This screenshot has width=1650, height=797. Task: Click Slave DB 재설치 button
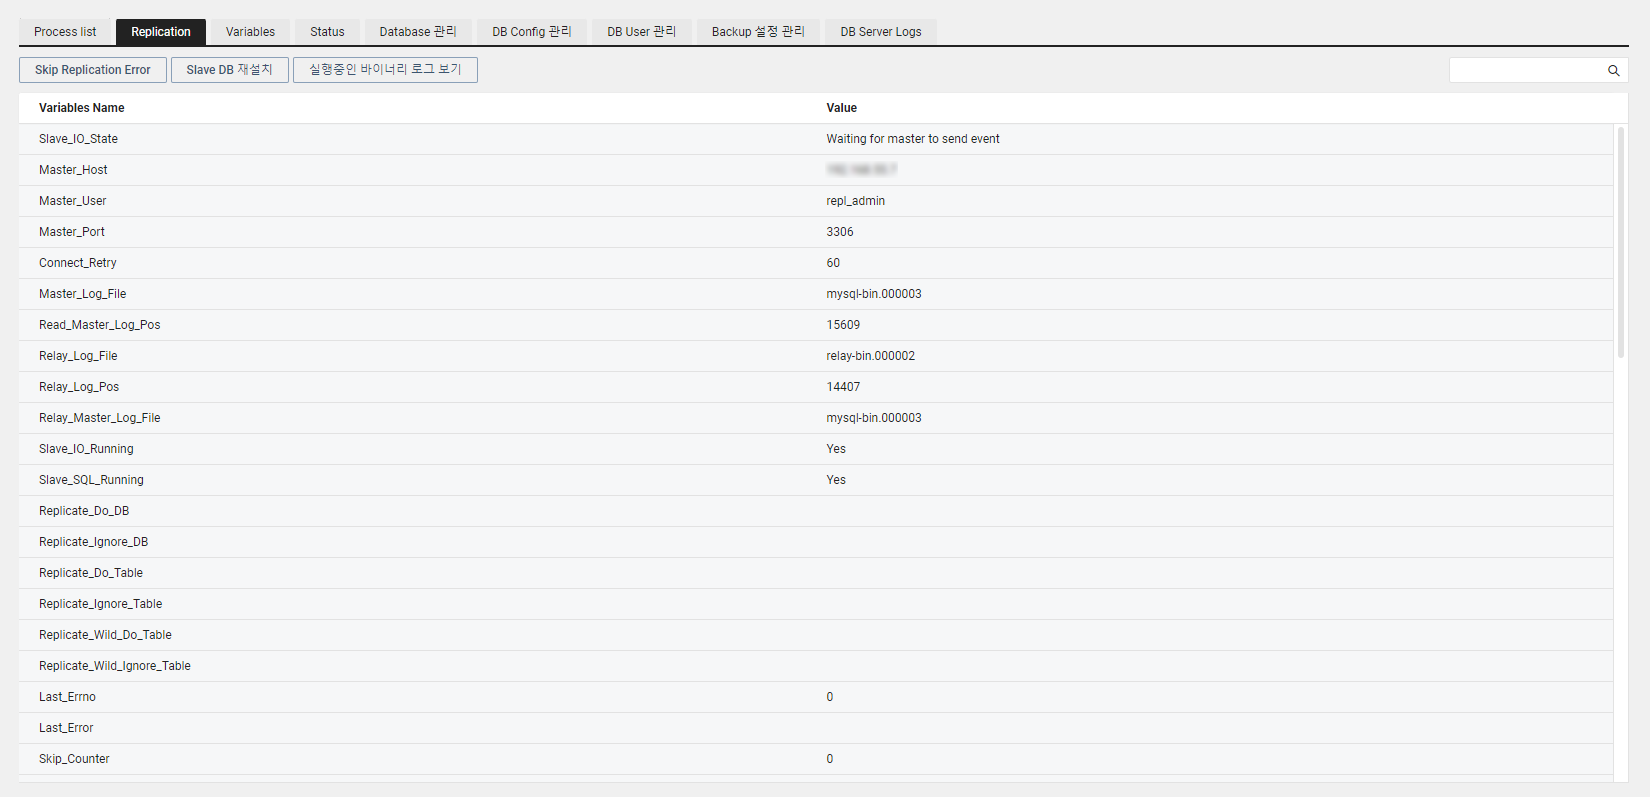tap(230, 70)
